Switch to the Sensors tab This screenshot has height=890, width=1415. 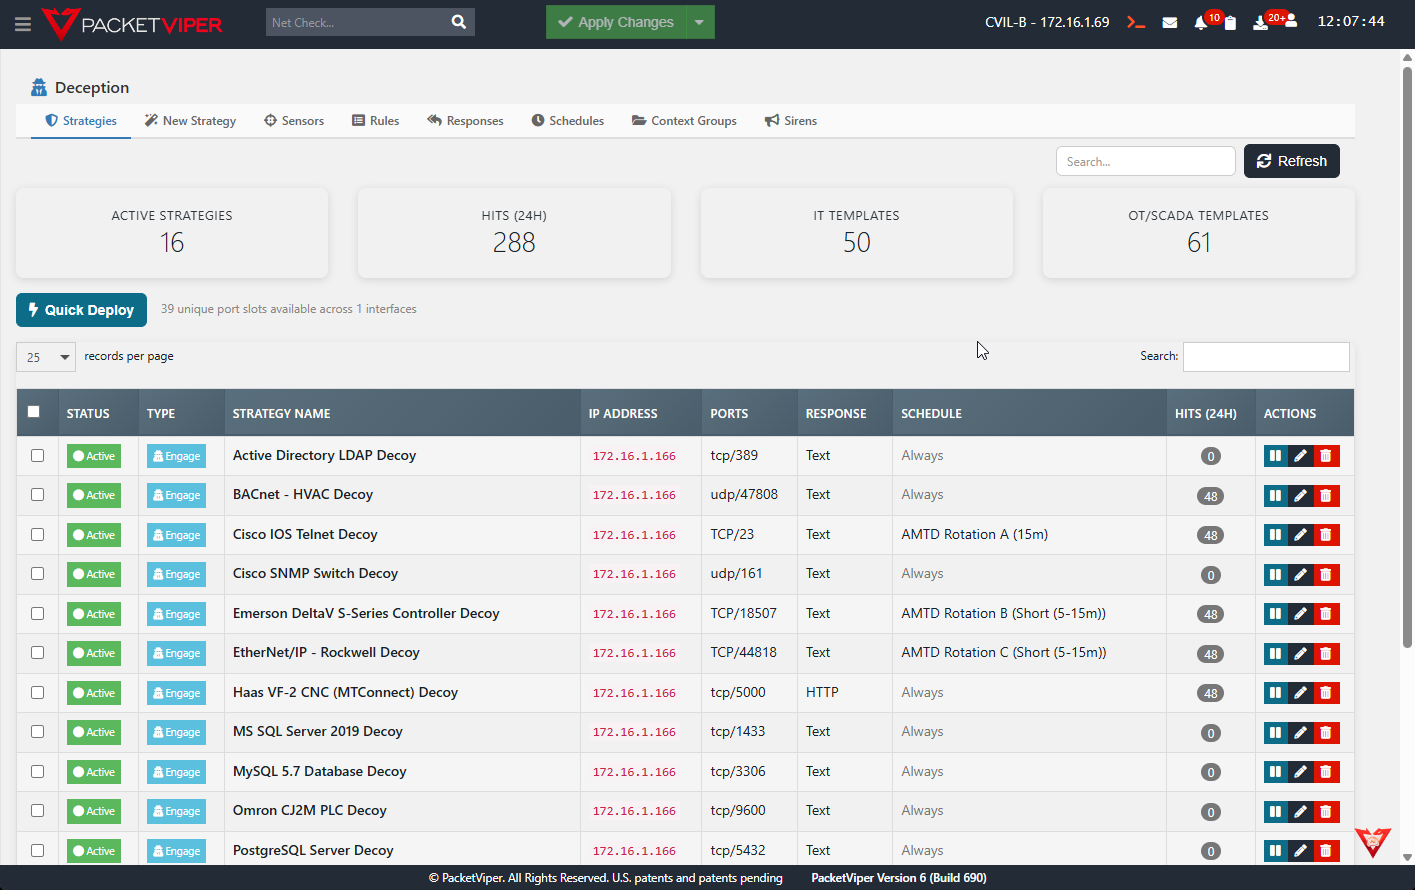[294, 121]
